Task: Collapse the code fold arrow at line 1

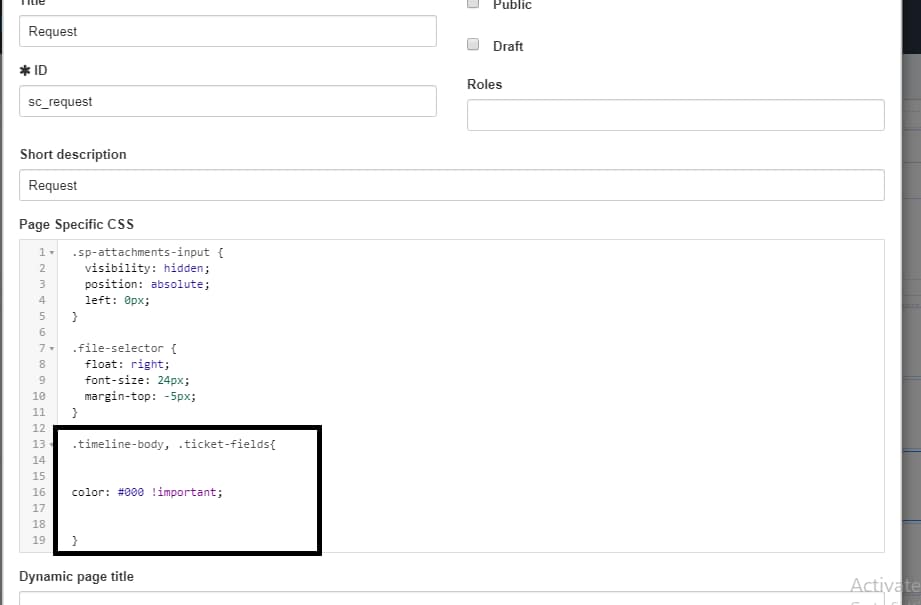Action: pos(52,253)
